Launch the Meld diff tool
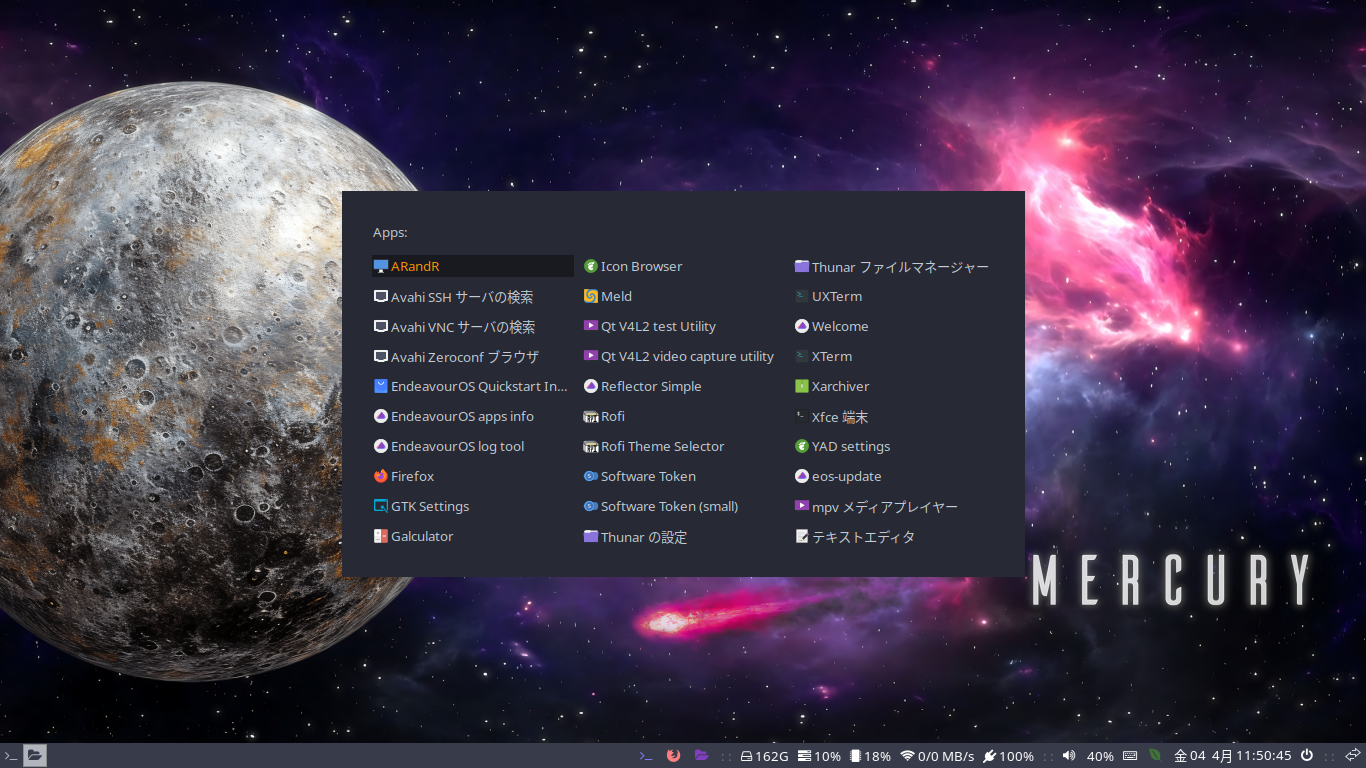This screenshot has height=768, width=1366. pyautogui.click(x=616, y=296)
